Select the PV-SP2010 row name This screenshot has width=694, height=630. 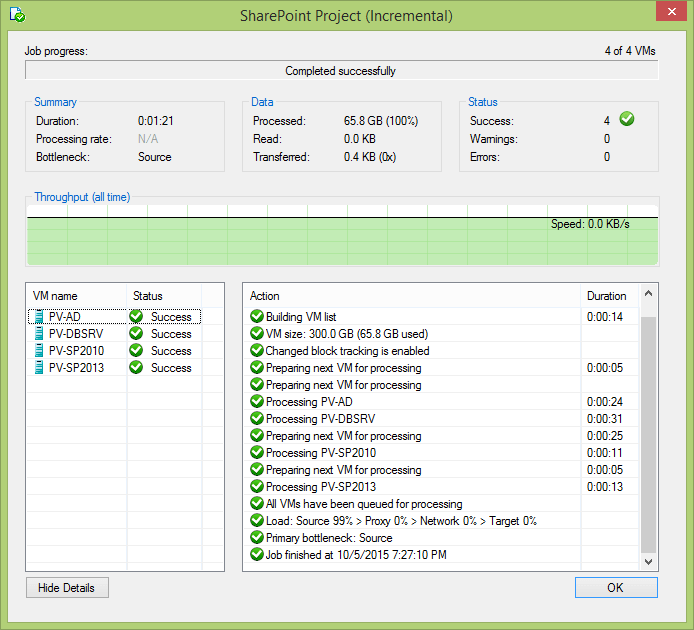pyautogui.click(x=76, y=351)
